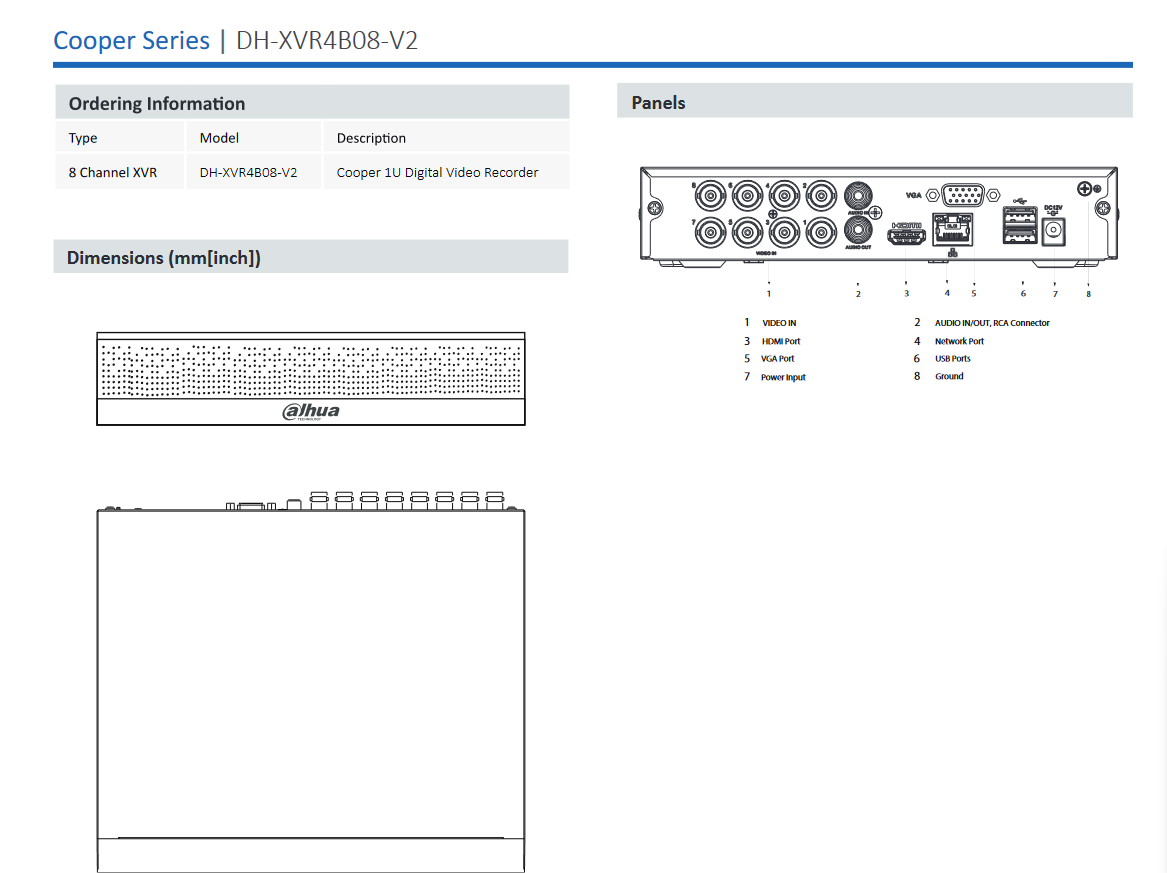Click the 'VIDEO IN' legend entry
Image resolution: width=1167 pixels, height=873 pixels.
(x=779, y=323)
